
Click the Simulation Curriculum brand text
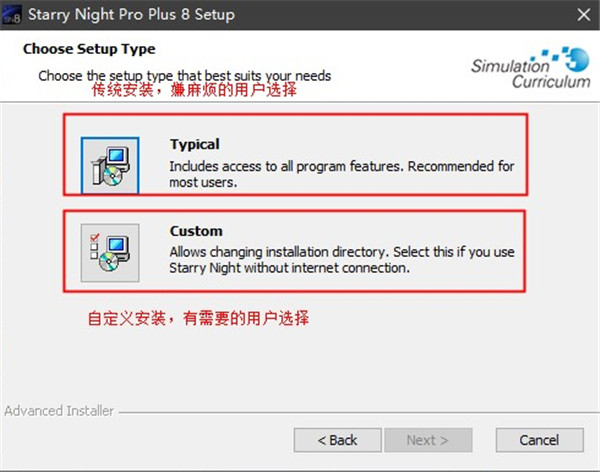point(531,73)
